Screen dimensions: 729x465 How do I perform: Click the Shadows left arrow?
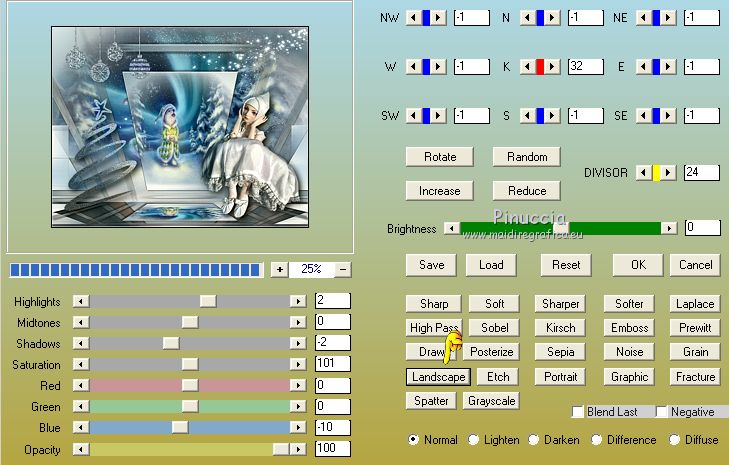click(x=81, y=343)
